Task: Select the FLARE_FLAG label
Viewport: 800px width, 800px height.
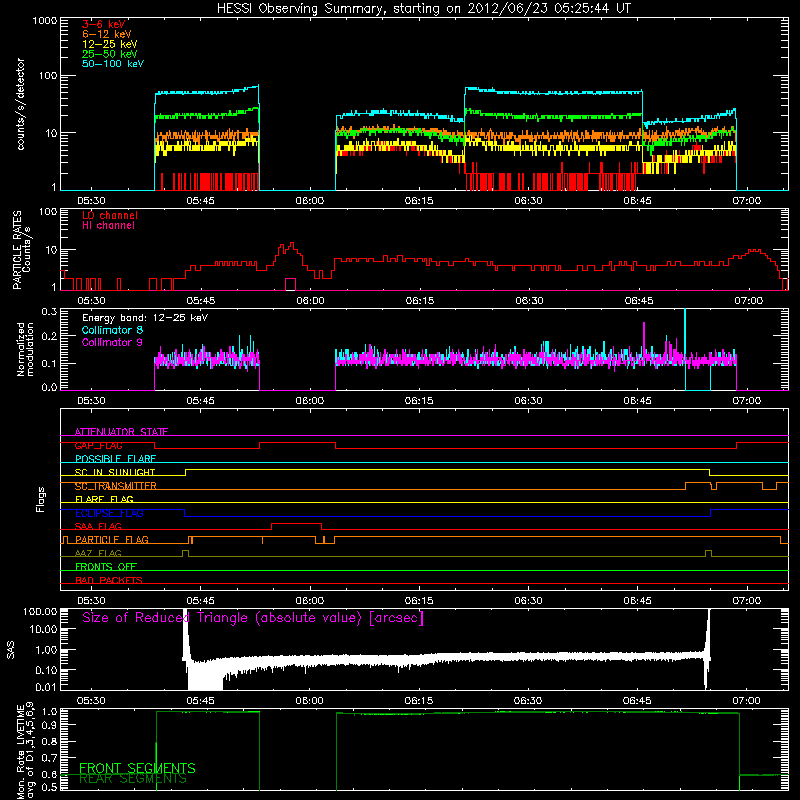Action: tap(104, 499)
